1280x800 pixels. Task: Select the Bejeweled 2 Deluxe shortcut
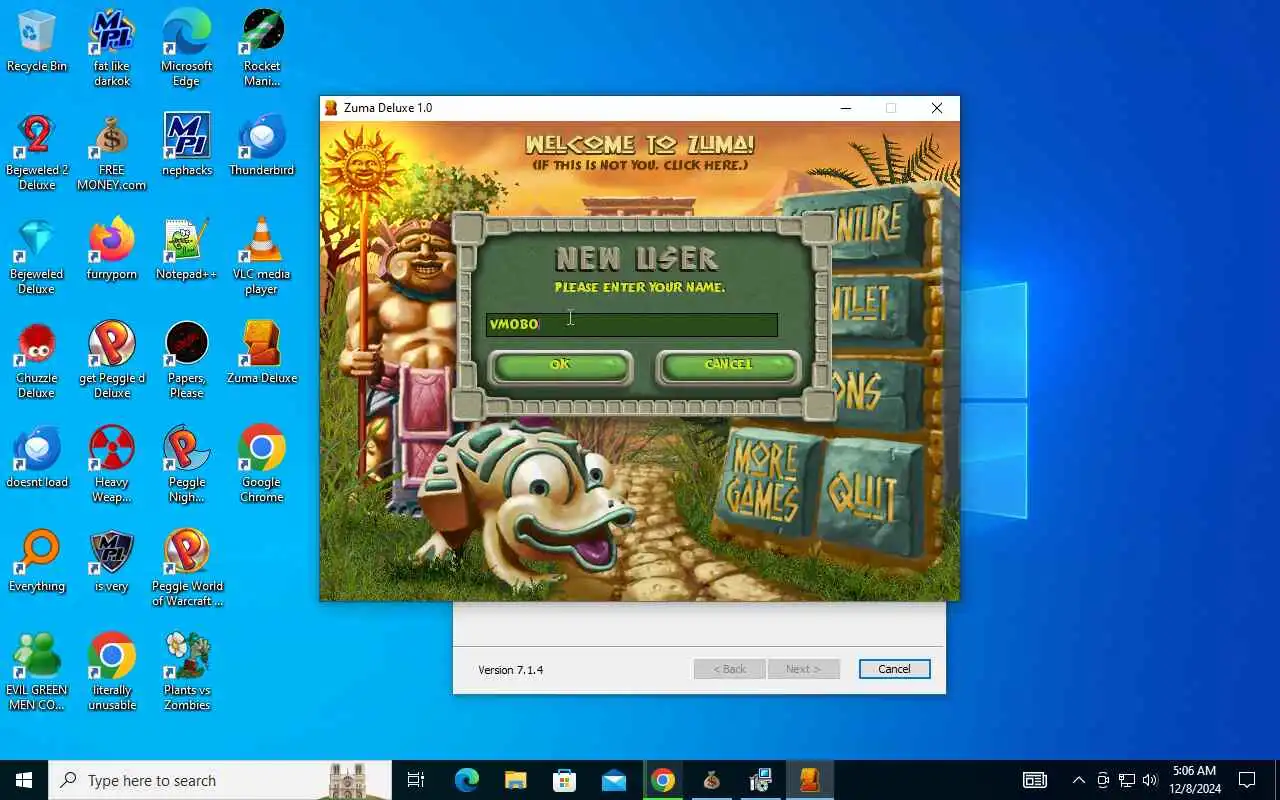(37, 152)
